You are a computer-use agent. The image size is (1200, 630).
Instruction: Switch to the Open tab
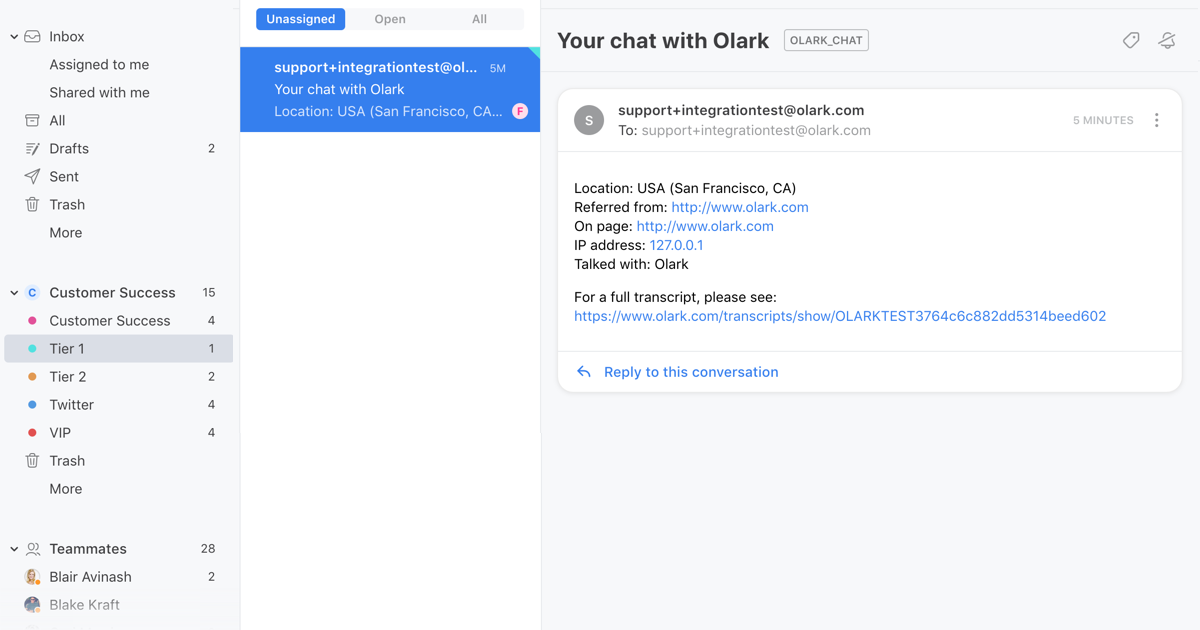coord(390,18)
